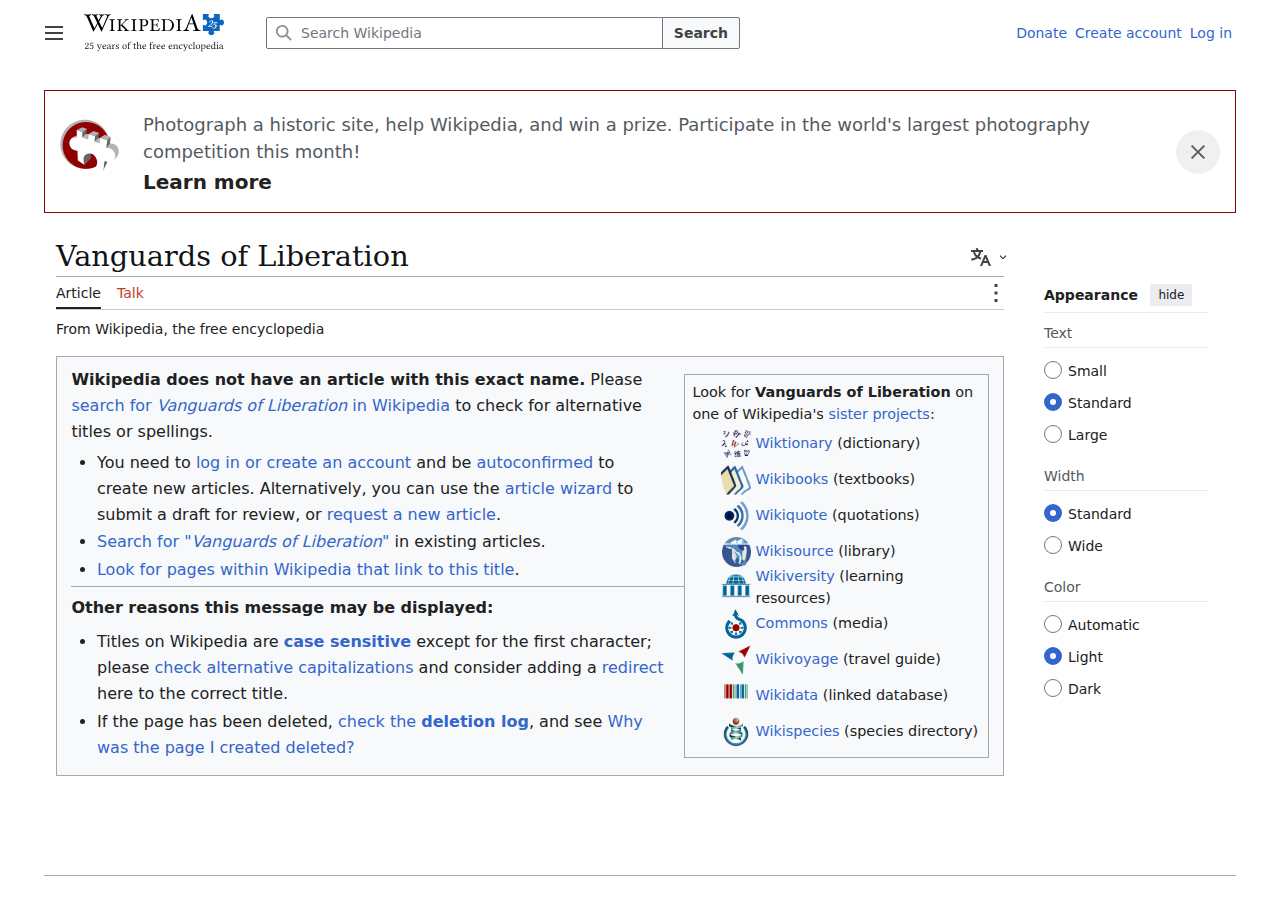Viewport: 1280px width, 900px height.
Task: Select Standard width option
Action: tap(1053, 513)
